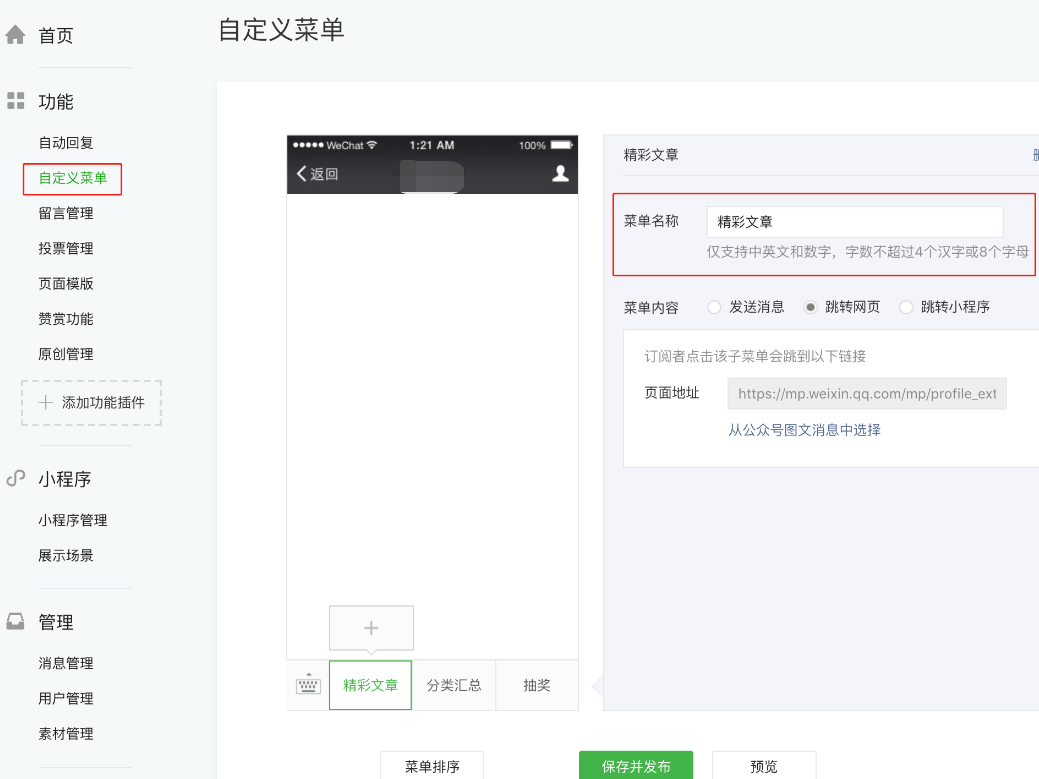This screenshot has height=779, width=1039.
Task: Click the 保存并发布 button
Action: click(x=635, y=766)
